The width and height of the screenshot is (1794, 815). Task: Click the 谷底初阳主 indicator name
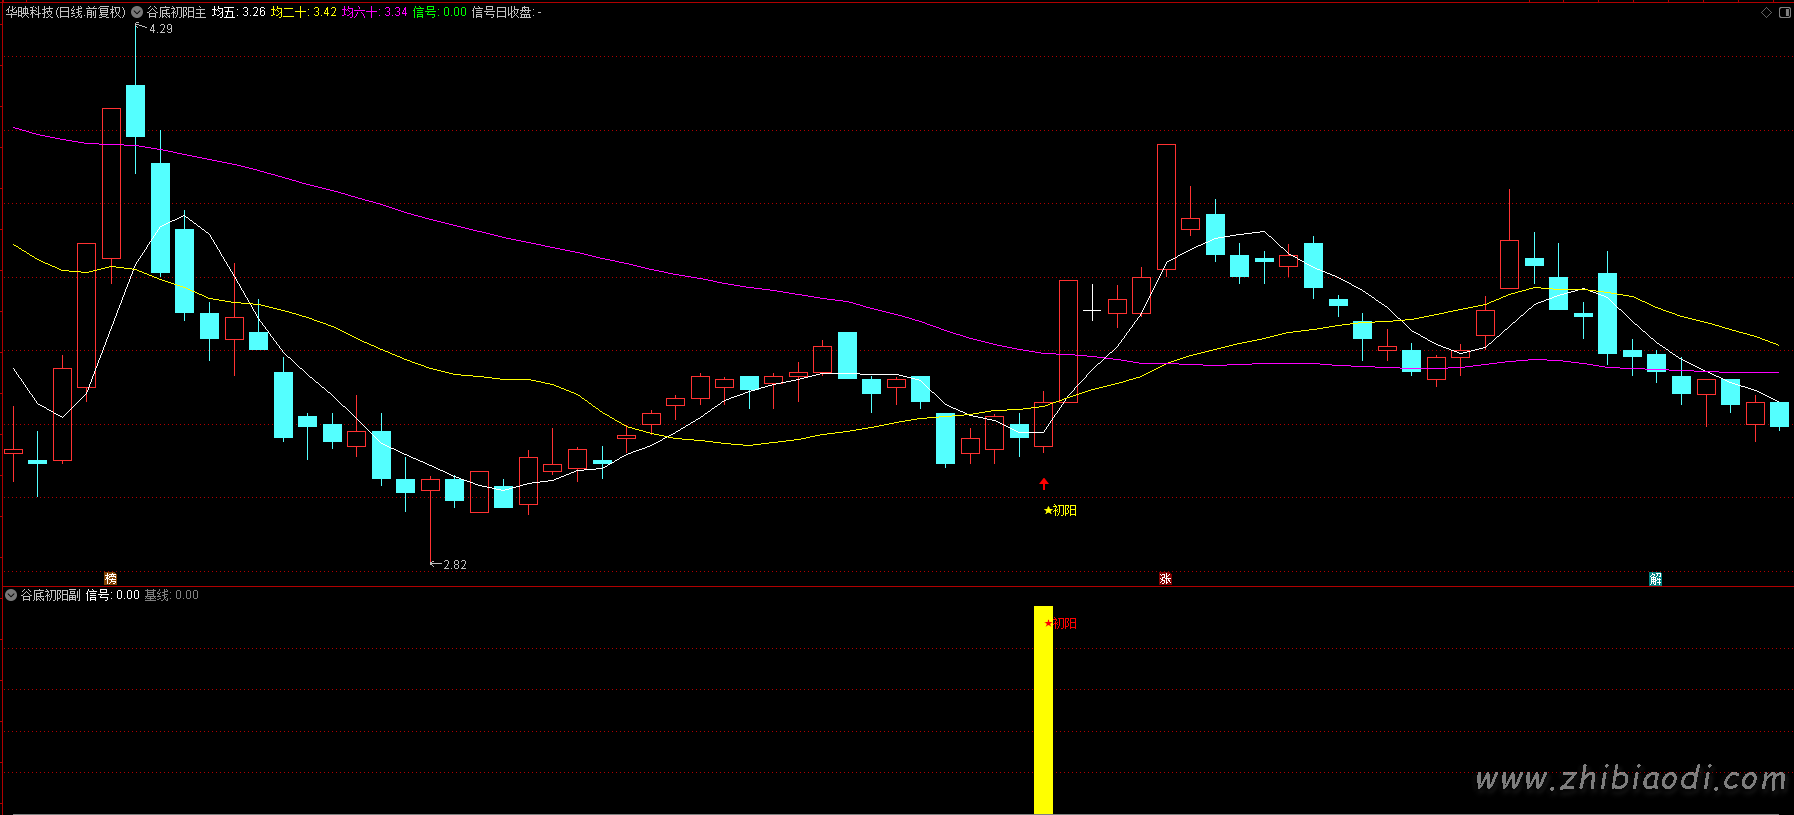[x=176, y=12]
